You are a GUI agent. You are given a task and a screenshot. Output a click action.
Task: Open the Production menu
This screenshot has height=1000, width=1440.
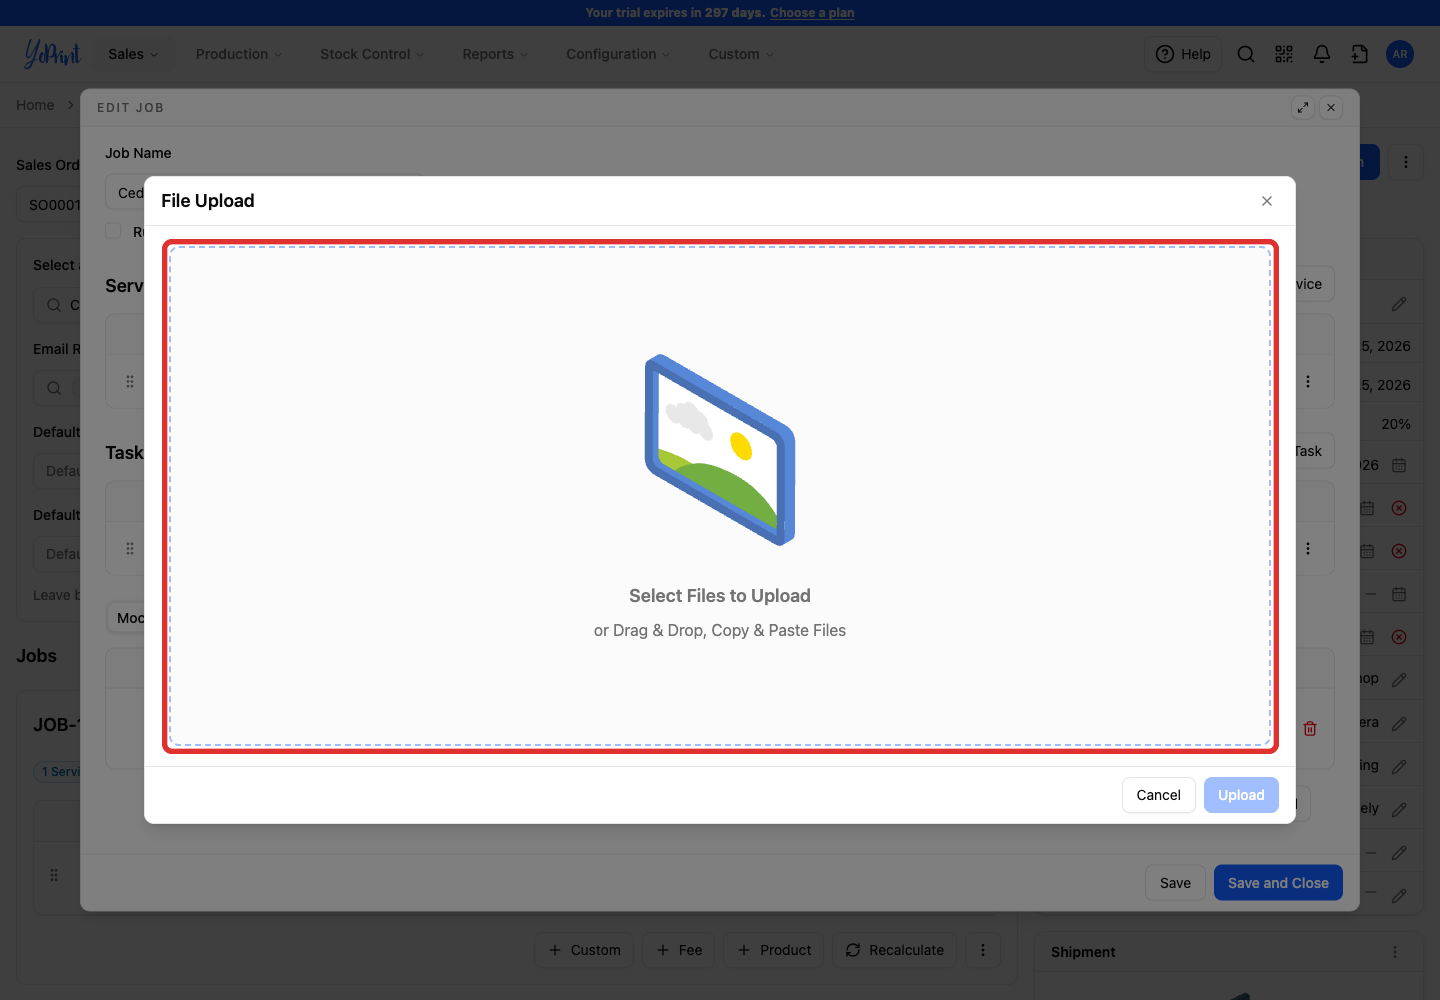coord(239,54)
